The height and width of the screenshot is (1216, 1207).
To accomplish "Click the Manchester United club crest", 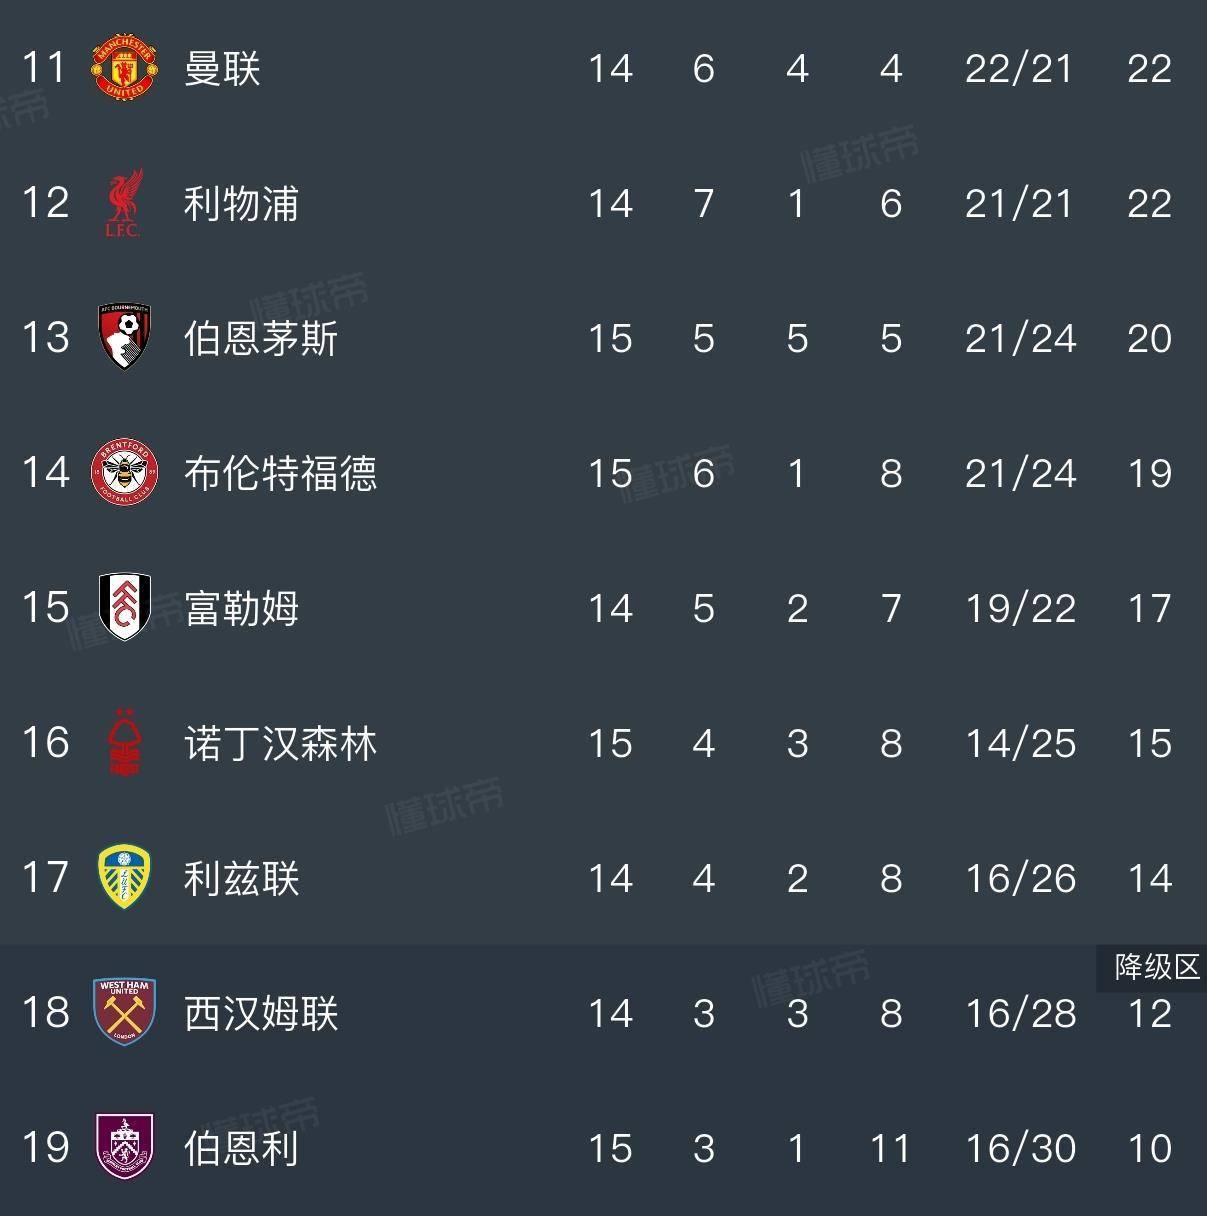I will point(125,68).
